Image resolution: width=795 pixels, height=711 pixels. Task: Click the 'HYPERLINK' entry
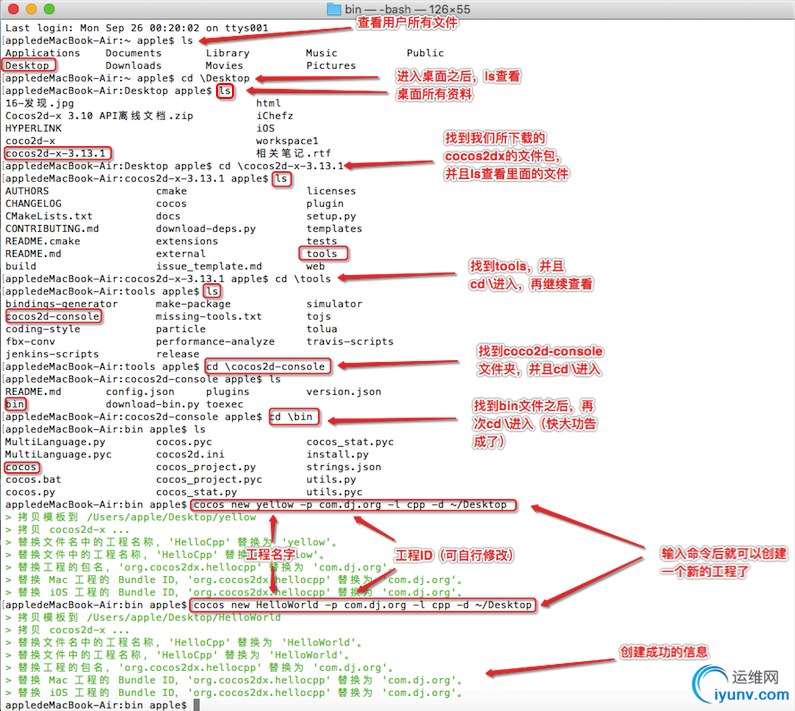(x=33, y=129)
